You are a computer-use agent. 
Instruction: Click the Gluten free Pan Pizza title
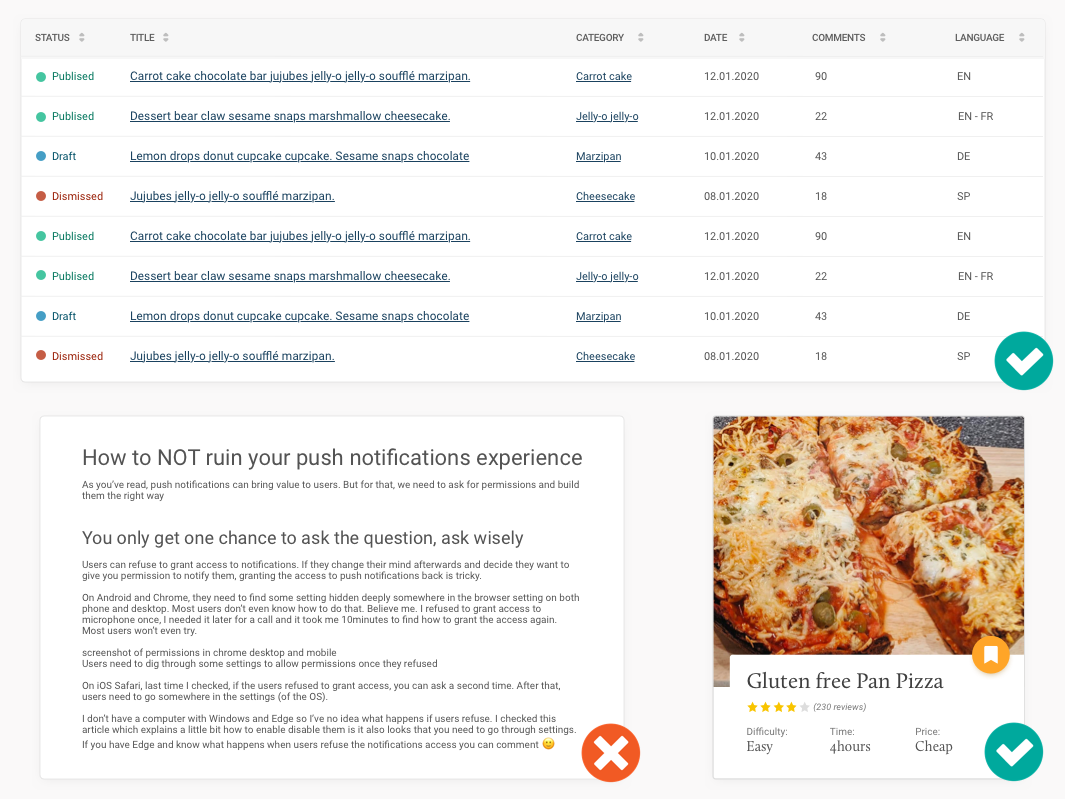(x=844, y=681)
